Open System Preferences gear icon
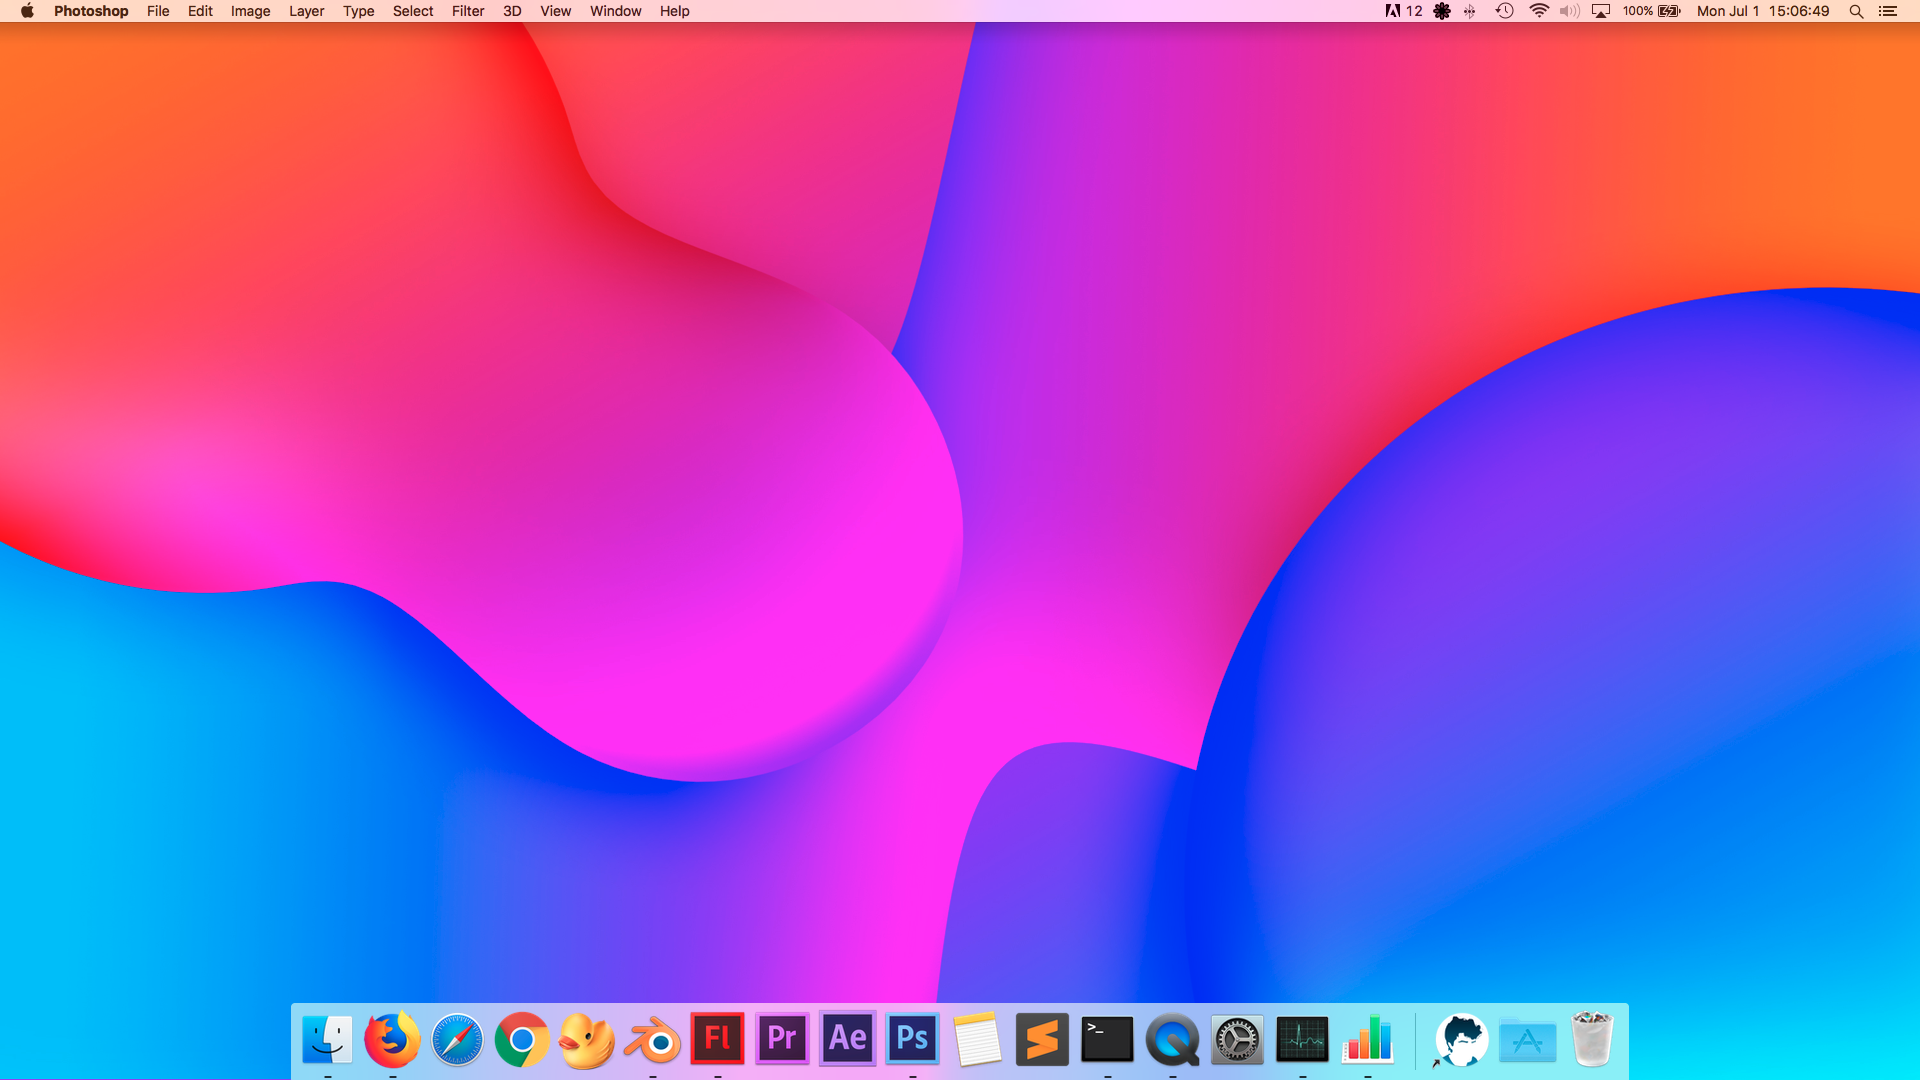This screenshot has height=1080, width=1920. pyautogui.click(x=1237, y=1040)
